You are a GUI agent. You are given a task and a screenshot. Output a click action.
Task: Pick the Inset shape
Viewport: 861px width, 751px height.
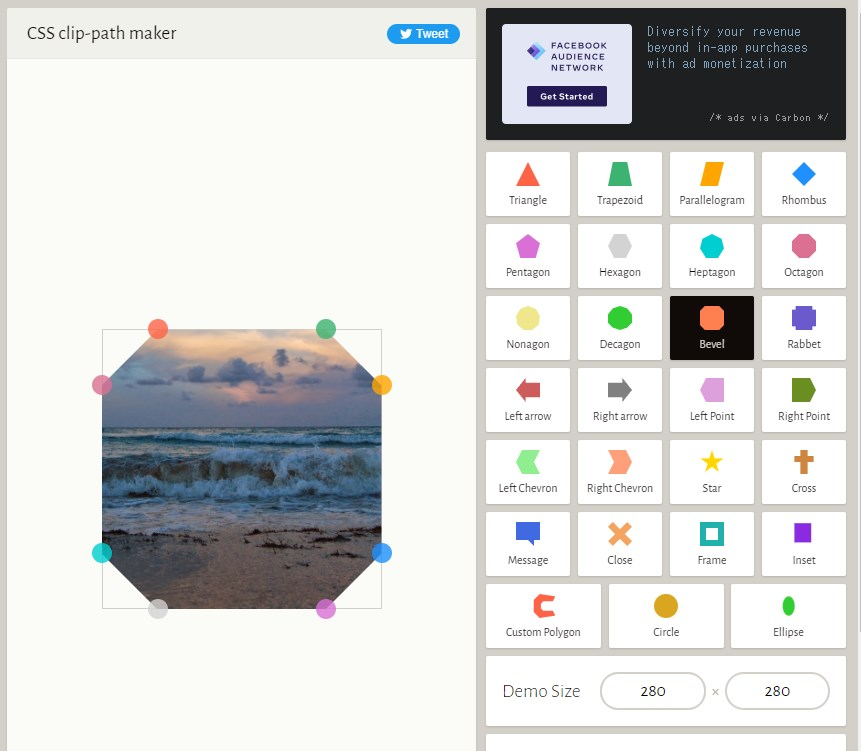coord(803,543)
